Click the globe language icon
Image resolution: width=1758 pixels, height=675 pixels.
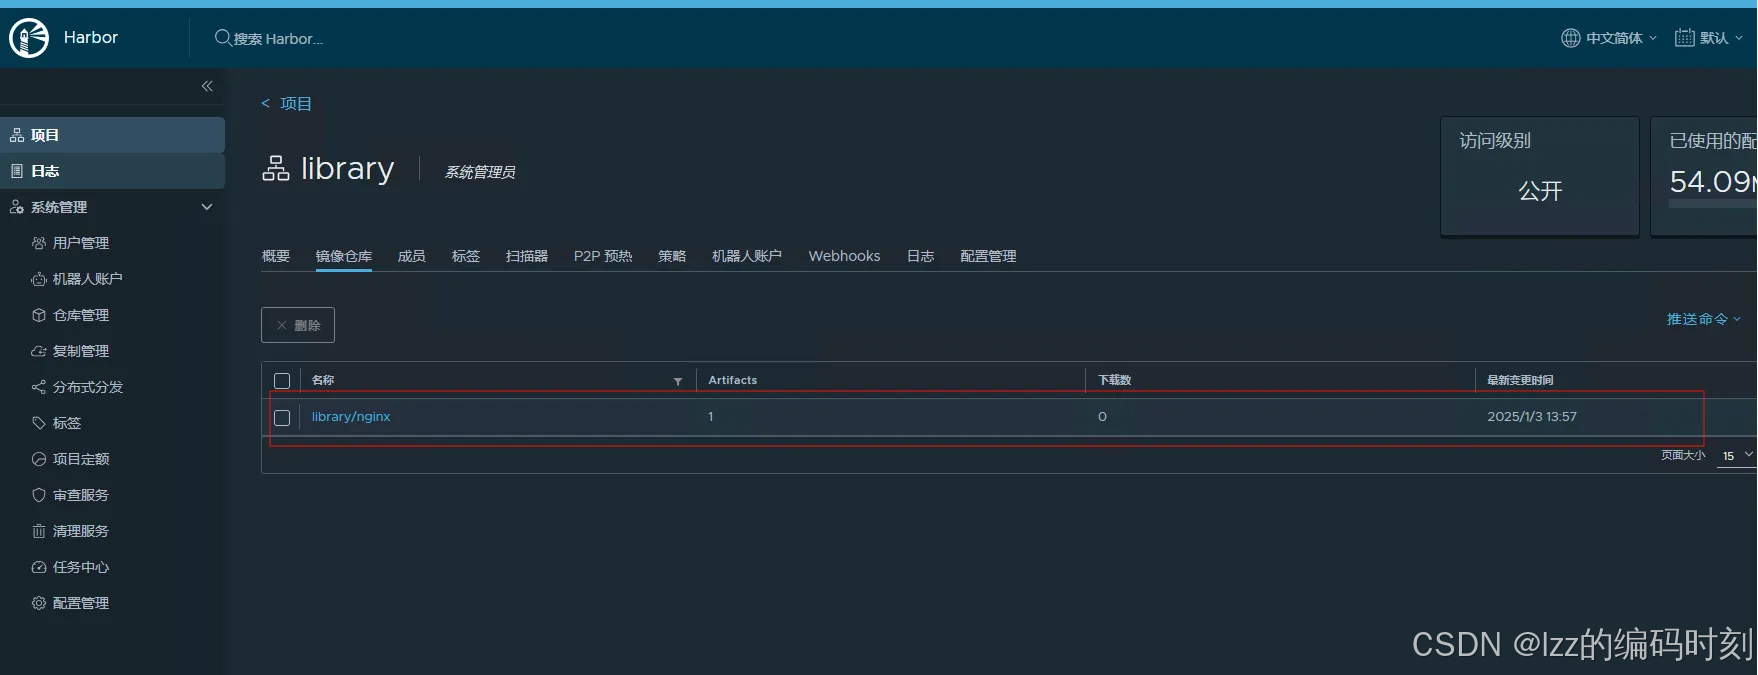point(1571,38)
